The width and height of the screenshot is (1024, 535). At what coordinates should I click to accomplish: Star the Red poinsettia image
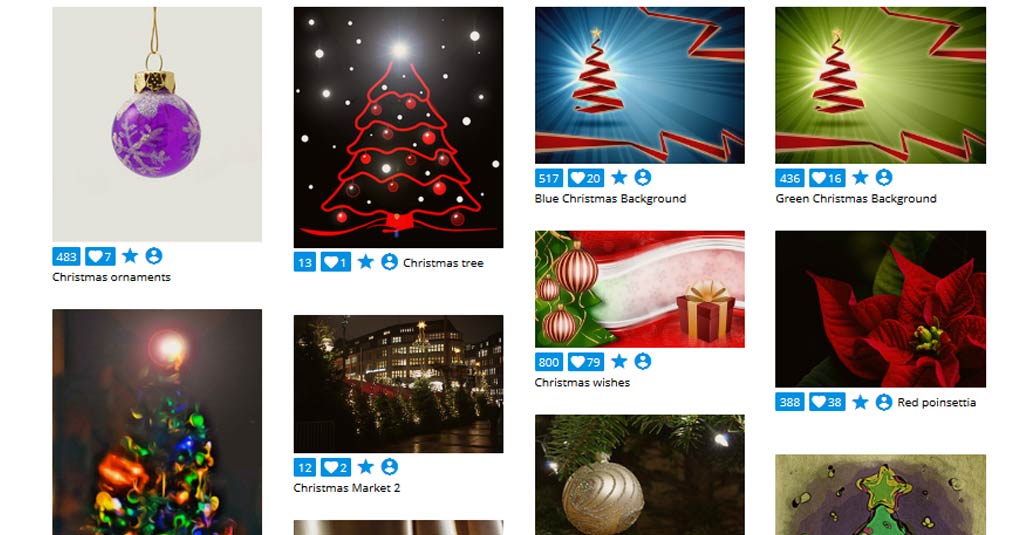click(860, 402)
